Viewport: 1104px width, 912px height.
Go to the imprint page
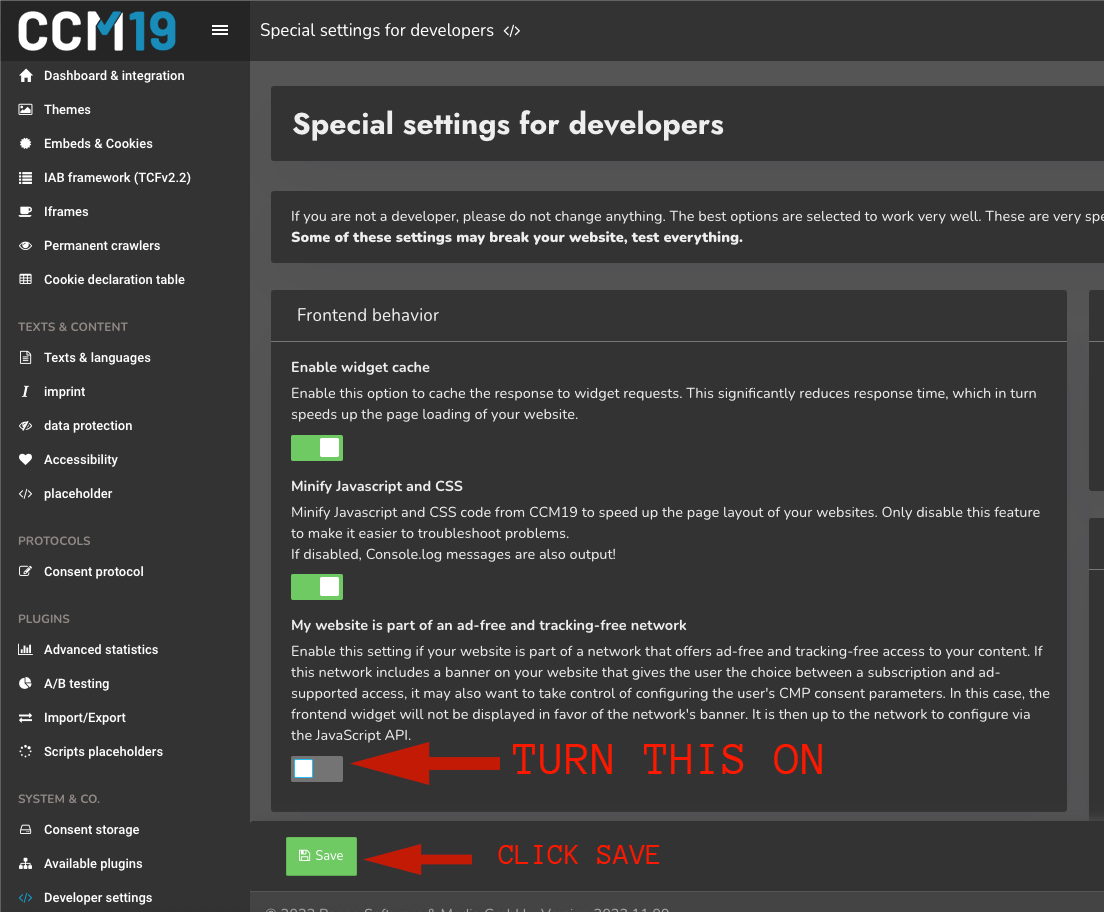tap(64, 392)
